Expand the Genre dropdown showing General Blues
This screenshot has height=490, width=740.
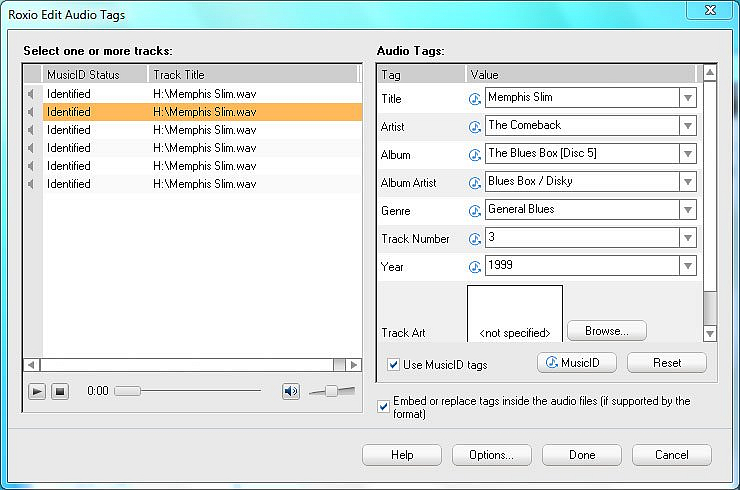(x=687, y=210)
